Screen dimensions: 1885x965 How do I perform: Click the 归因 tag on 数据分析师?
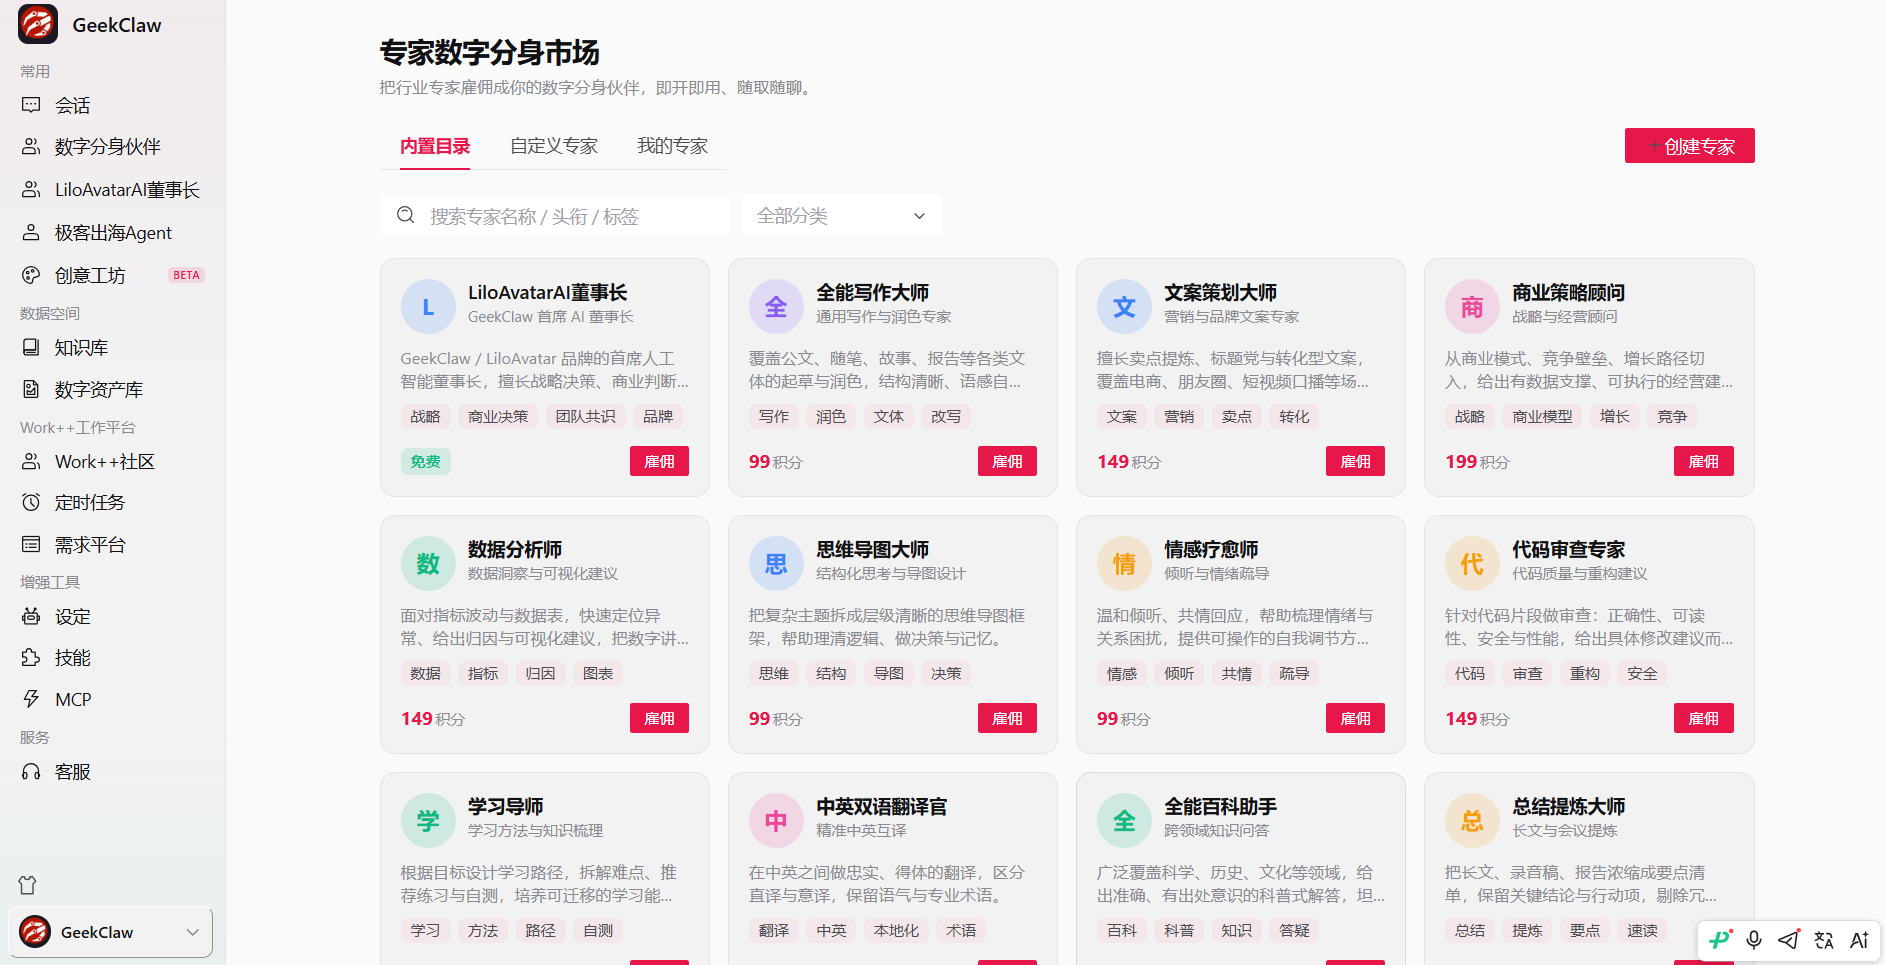541,673
